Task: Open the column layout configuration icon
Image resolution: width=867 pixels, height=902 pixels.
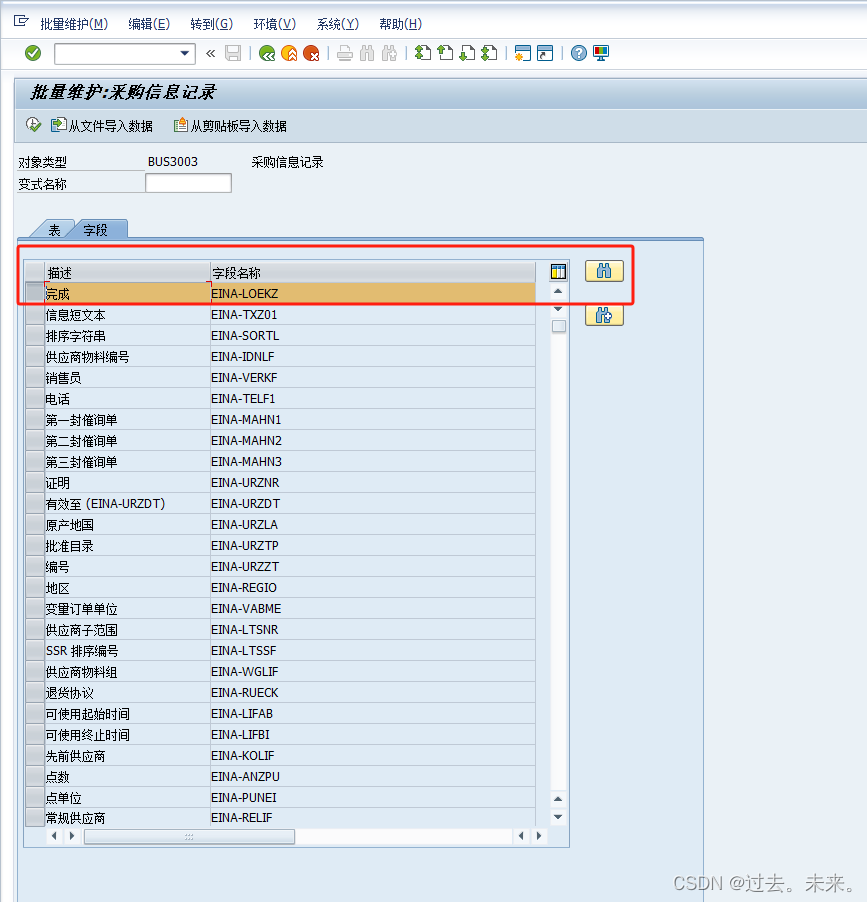Action: click(558, 271)
